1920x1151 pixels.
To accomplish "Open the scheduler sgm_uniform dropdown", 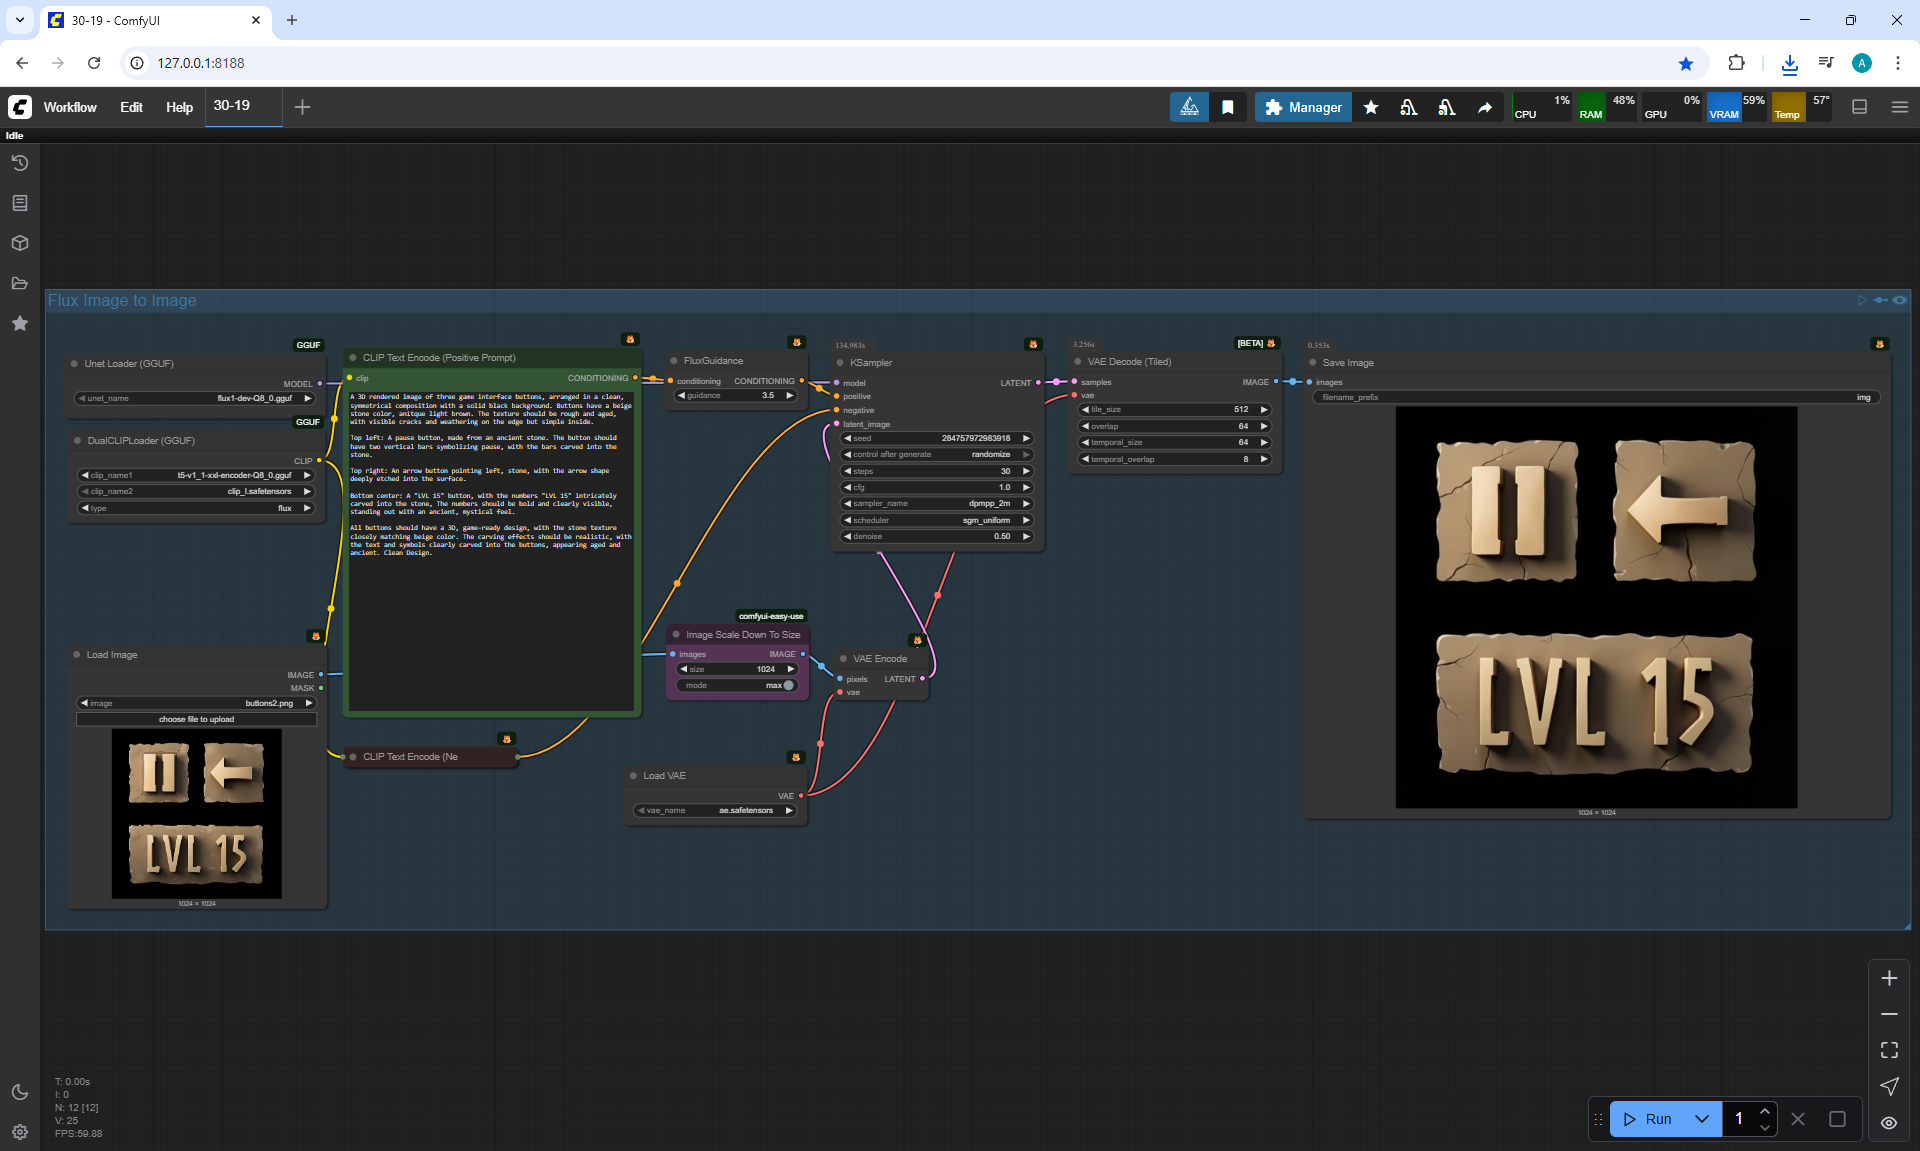I will click(937, 520).
